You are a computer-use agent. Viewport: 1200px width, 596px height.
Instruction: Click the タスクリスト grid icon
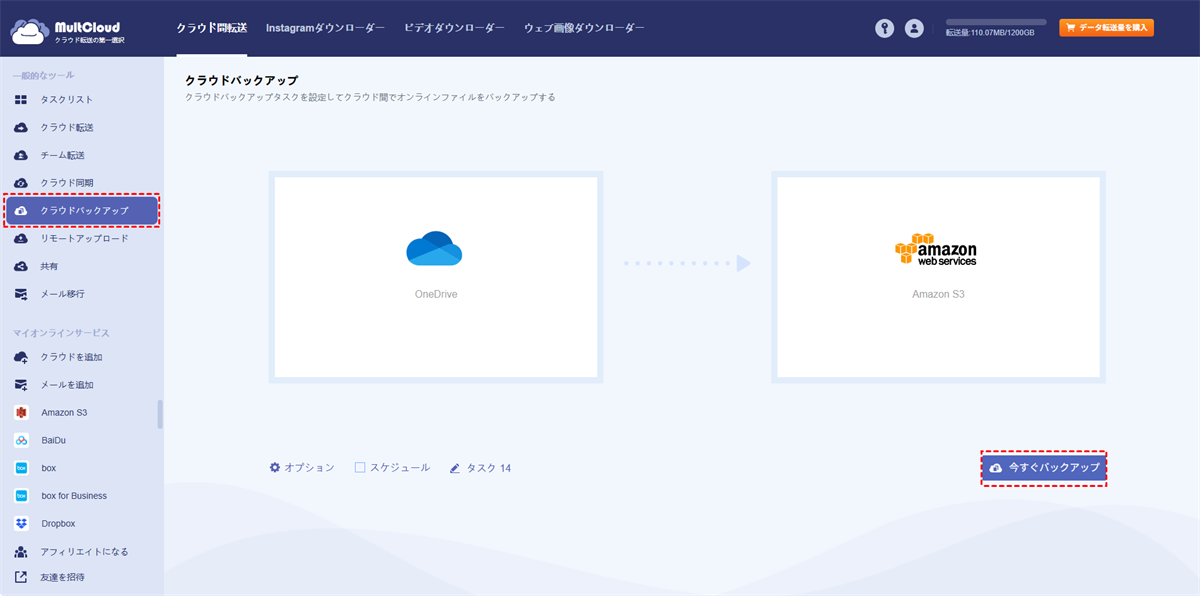(x=21, y=100)
